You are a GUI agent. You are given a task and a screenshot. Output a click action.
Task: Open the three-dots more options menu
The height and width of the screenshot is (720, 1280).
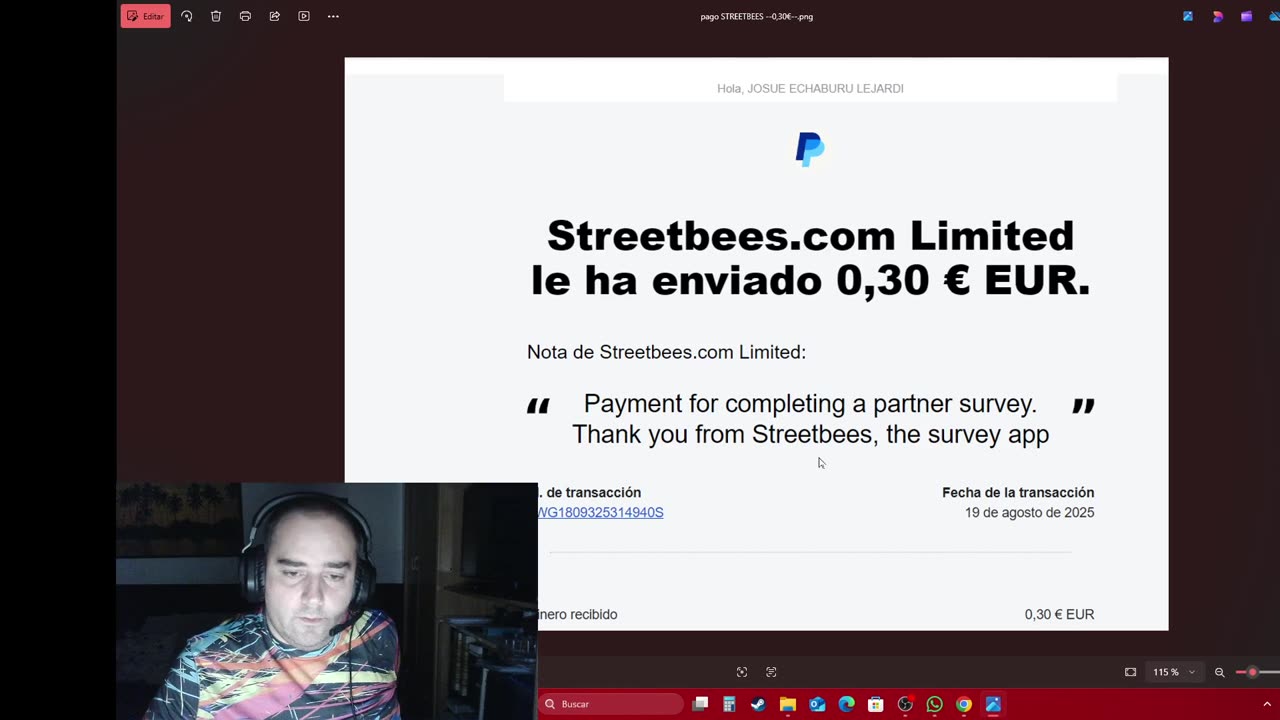click(333, 16)
